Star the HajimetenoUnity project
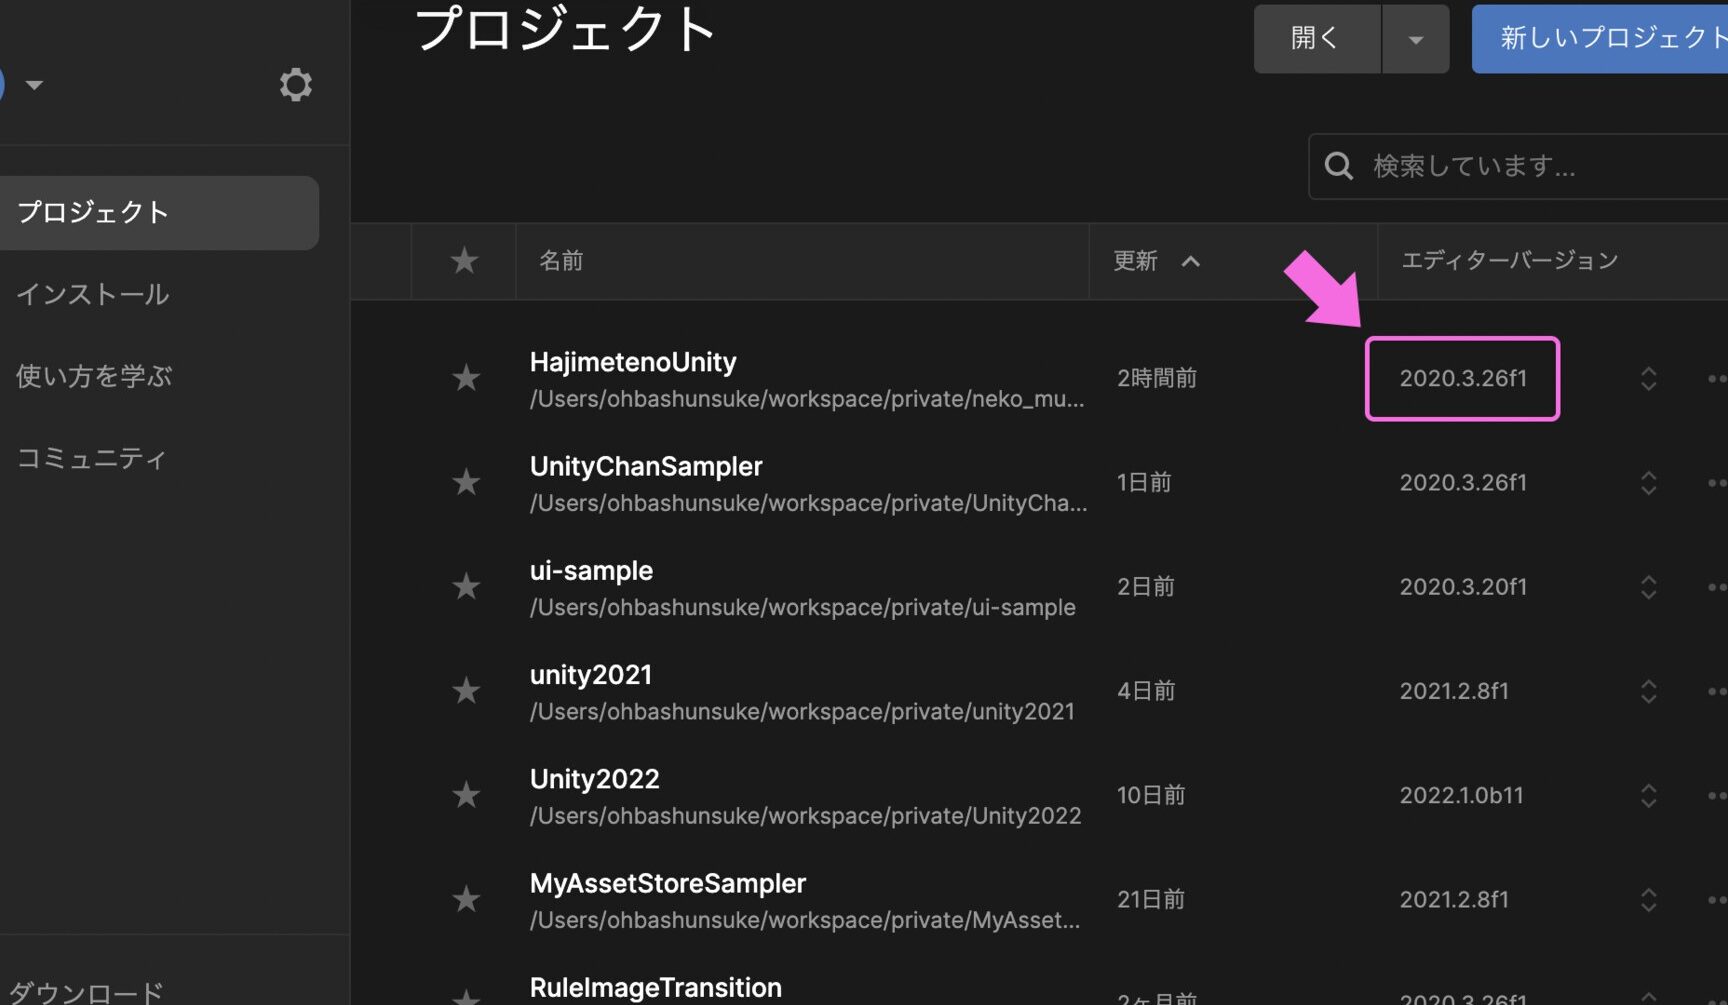The height and width of the screenshot is (1005, 1728). tap(466, 378)
